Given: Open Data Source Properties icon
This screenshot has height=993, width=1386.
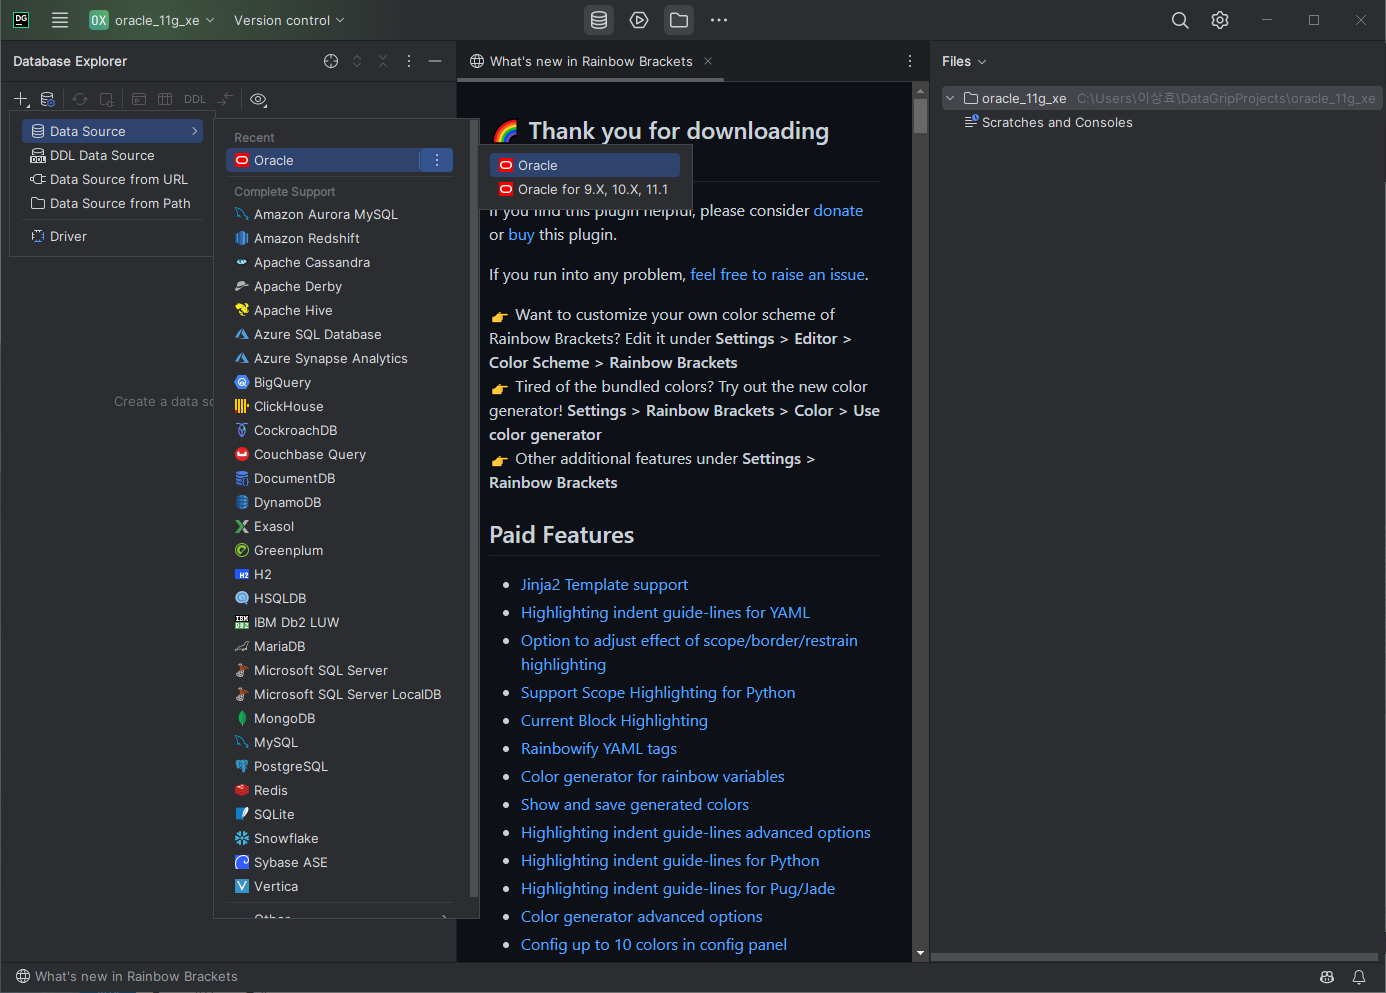Looking at the screenshot, I should tap(47, 99).
